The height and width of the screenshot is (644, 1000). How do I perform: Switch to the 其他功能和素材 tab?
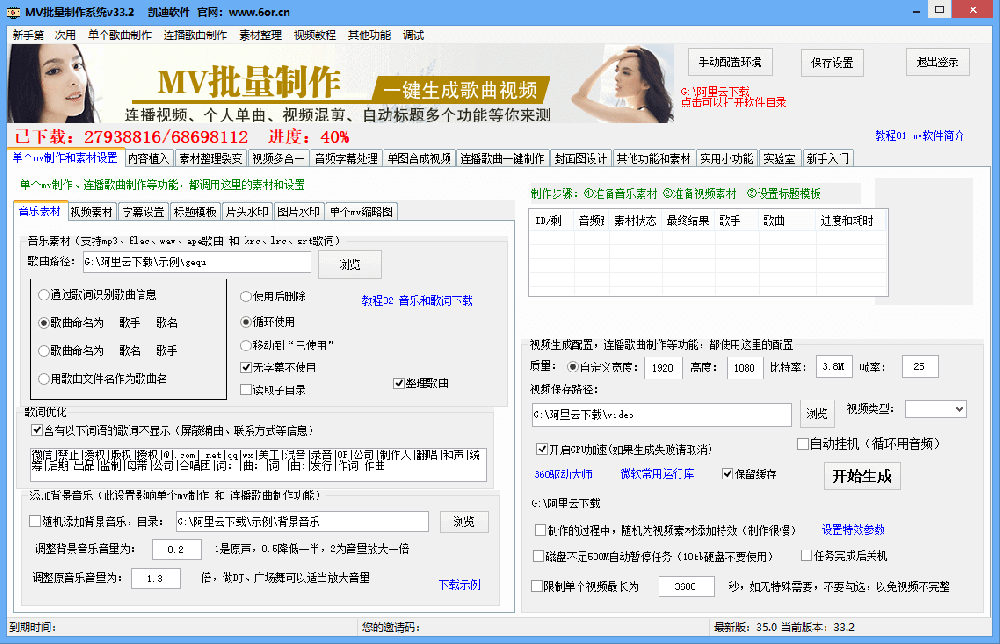click(x=654, y=158)
